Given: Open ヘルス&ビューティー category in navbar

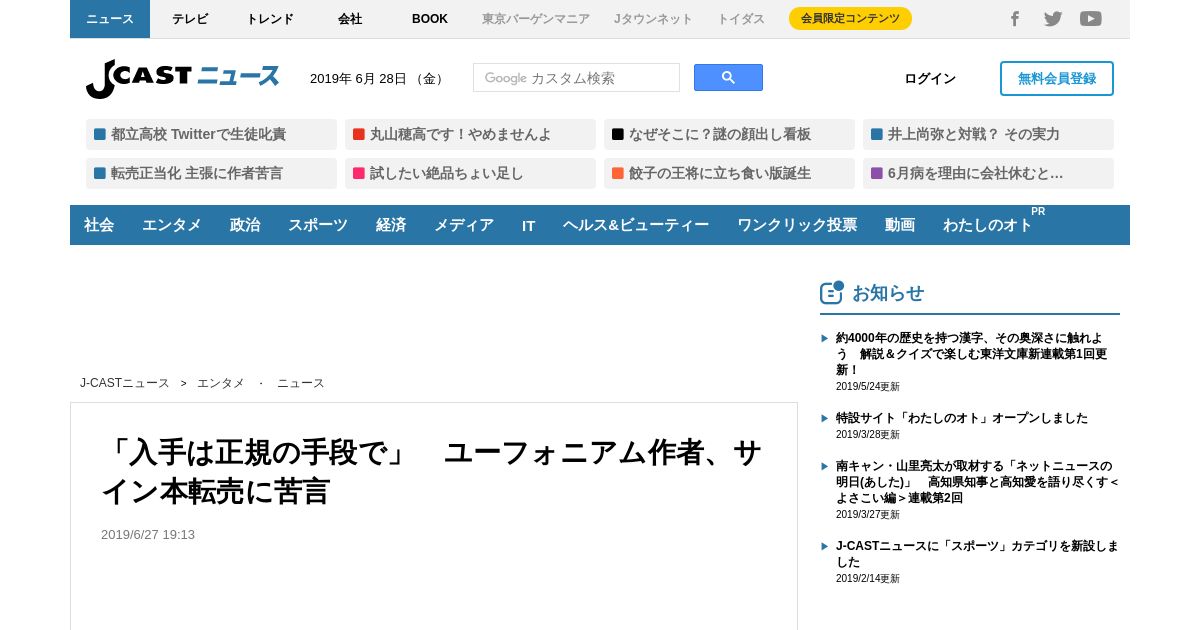Looking at the screenshot, I should (636, 225).
